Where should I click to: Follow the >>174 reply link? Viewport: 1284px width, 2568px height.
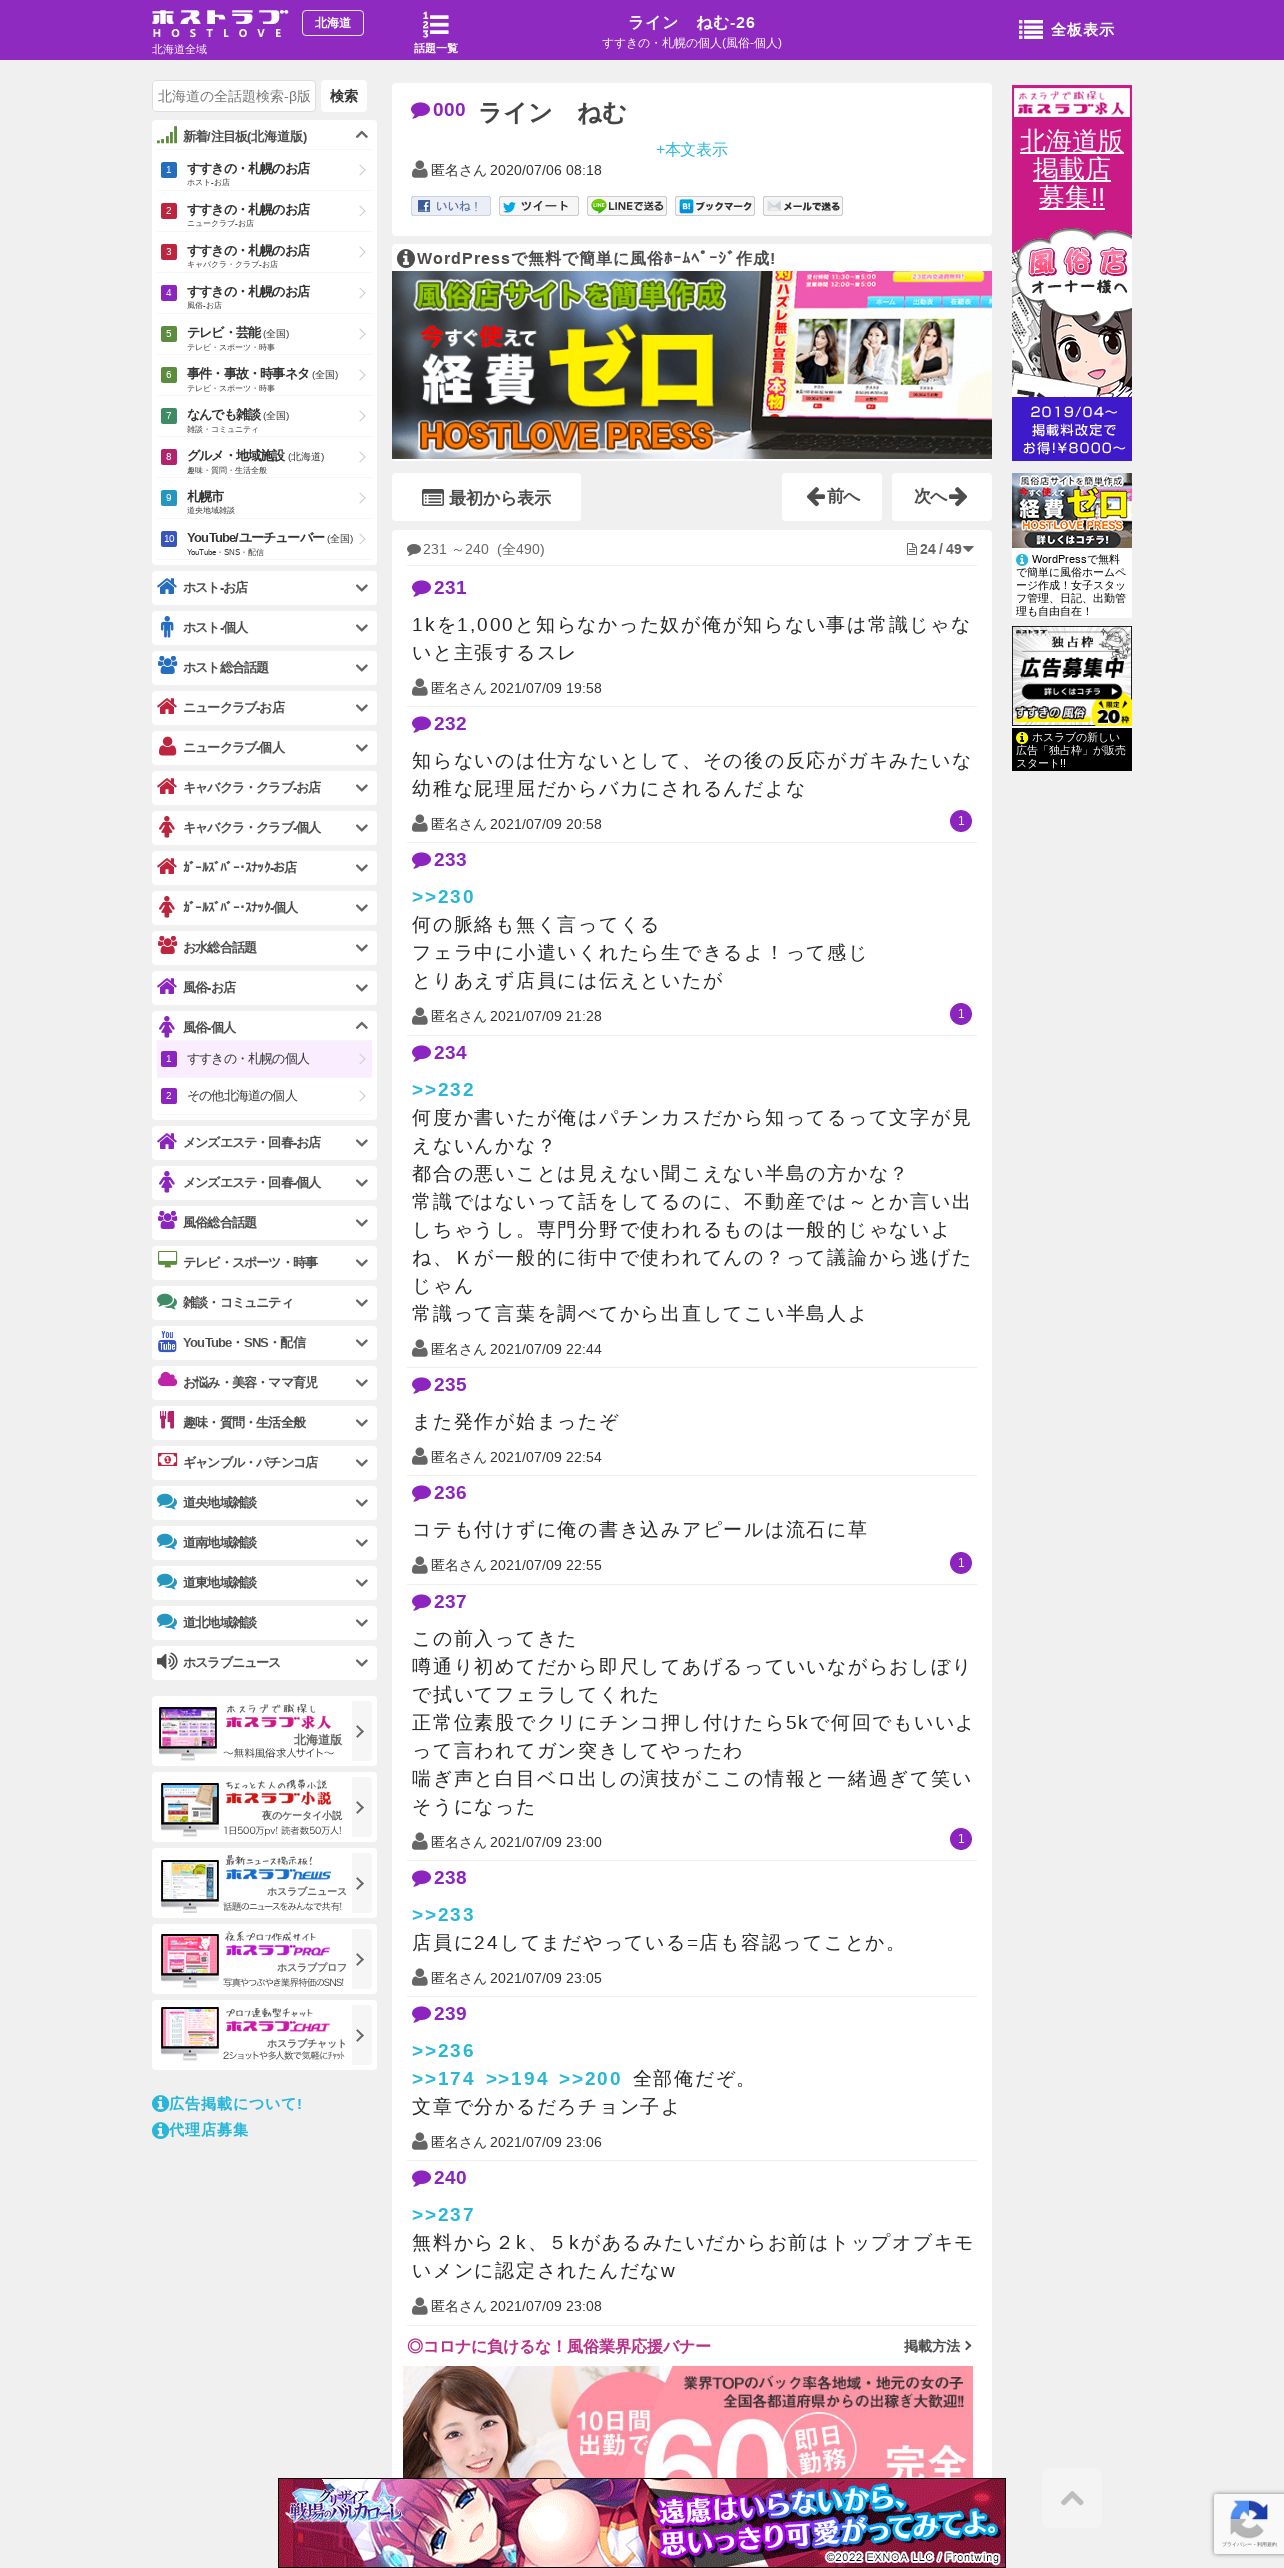[443, 2079]
